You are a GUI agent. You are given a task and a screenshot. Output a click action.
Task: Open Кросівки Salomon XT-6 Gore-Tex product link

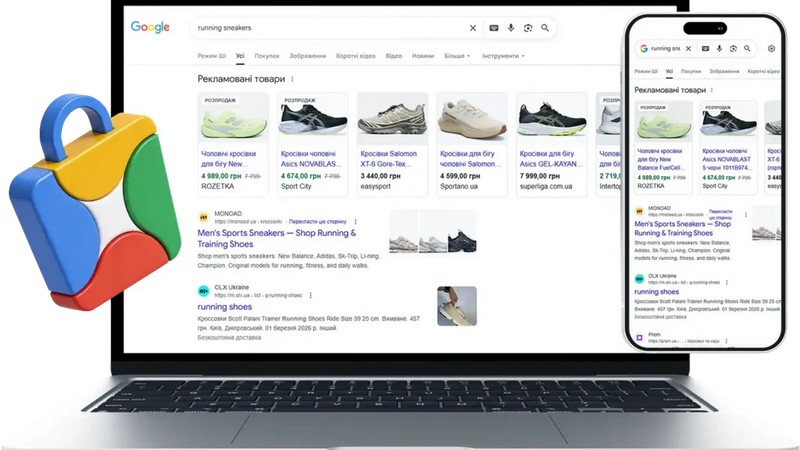388,159
